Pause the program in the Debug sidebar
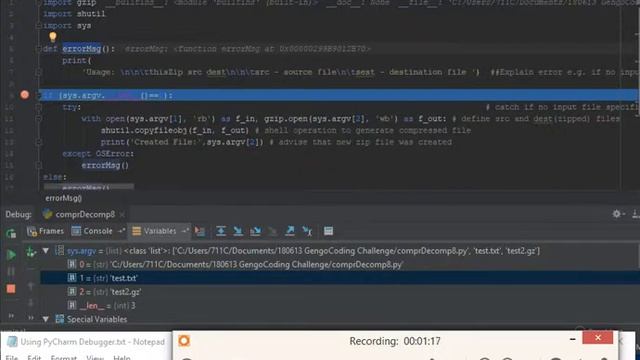This screenshot has width=640, height=360. (11, 271)
